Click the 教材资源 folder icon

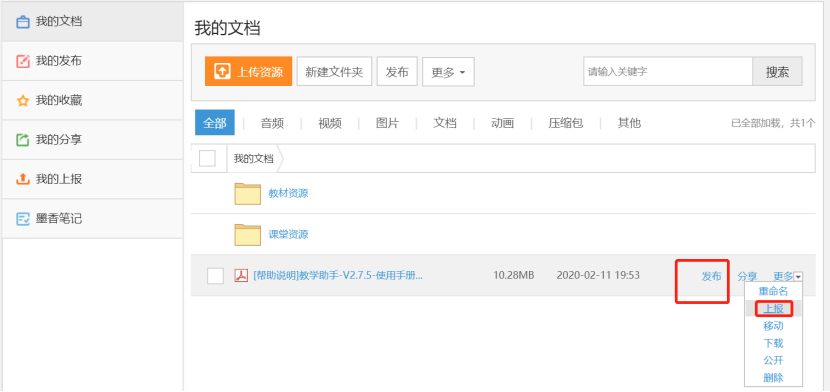tap(248, 194)
